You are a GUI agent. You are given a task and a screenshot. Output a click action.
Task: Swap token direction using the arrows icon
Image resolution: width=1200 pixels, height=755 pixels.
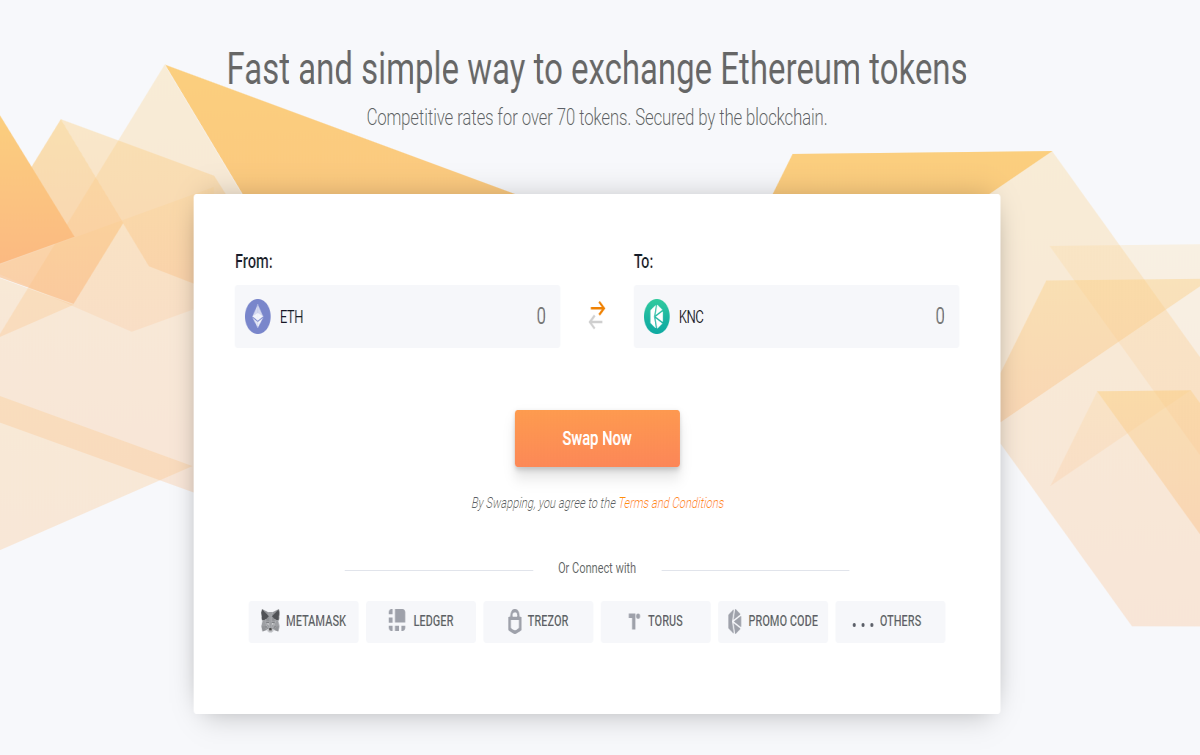[597, 315]
